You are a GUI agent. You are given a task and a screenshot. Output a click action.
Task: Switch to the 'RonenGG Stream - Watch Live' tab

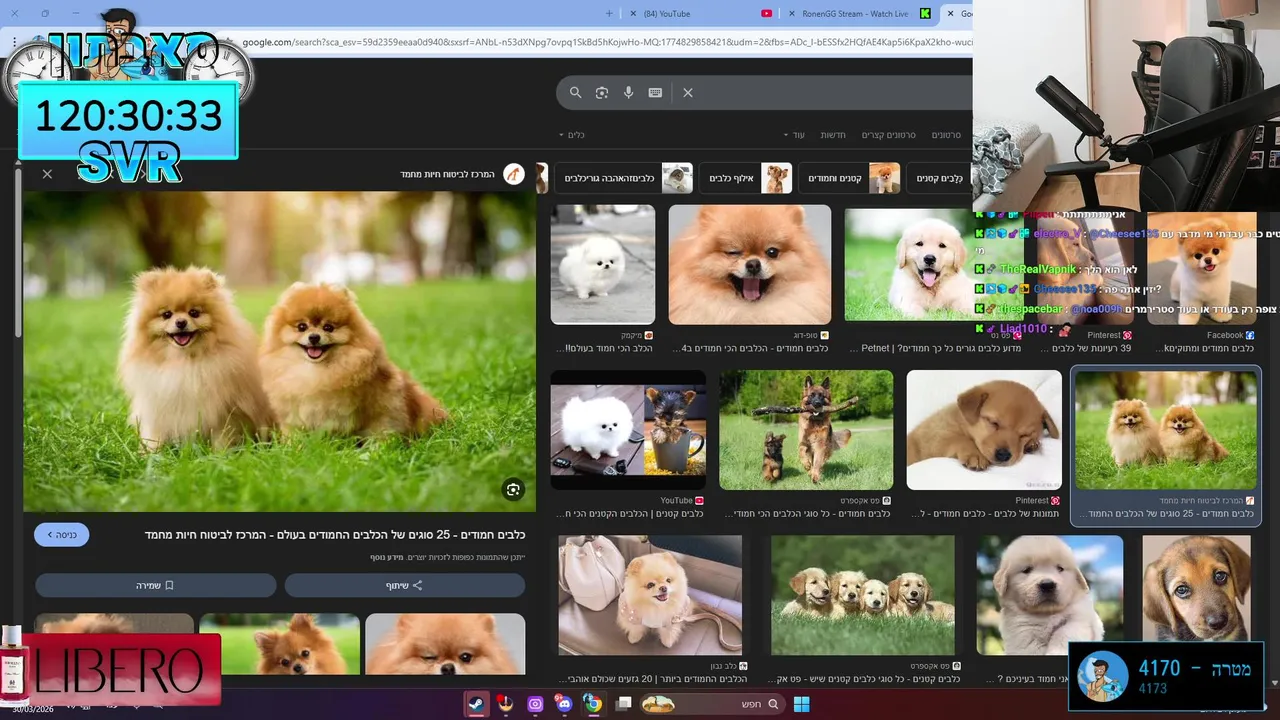point(860,13)
